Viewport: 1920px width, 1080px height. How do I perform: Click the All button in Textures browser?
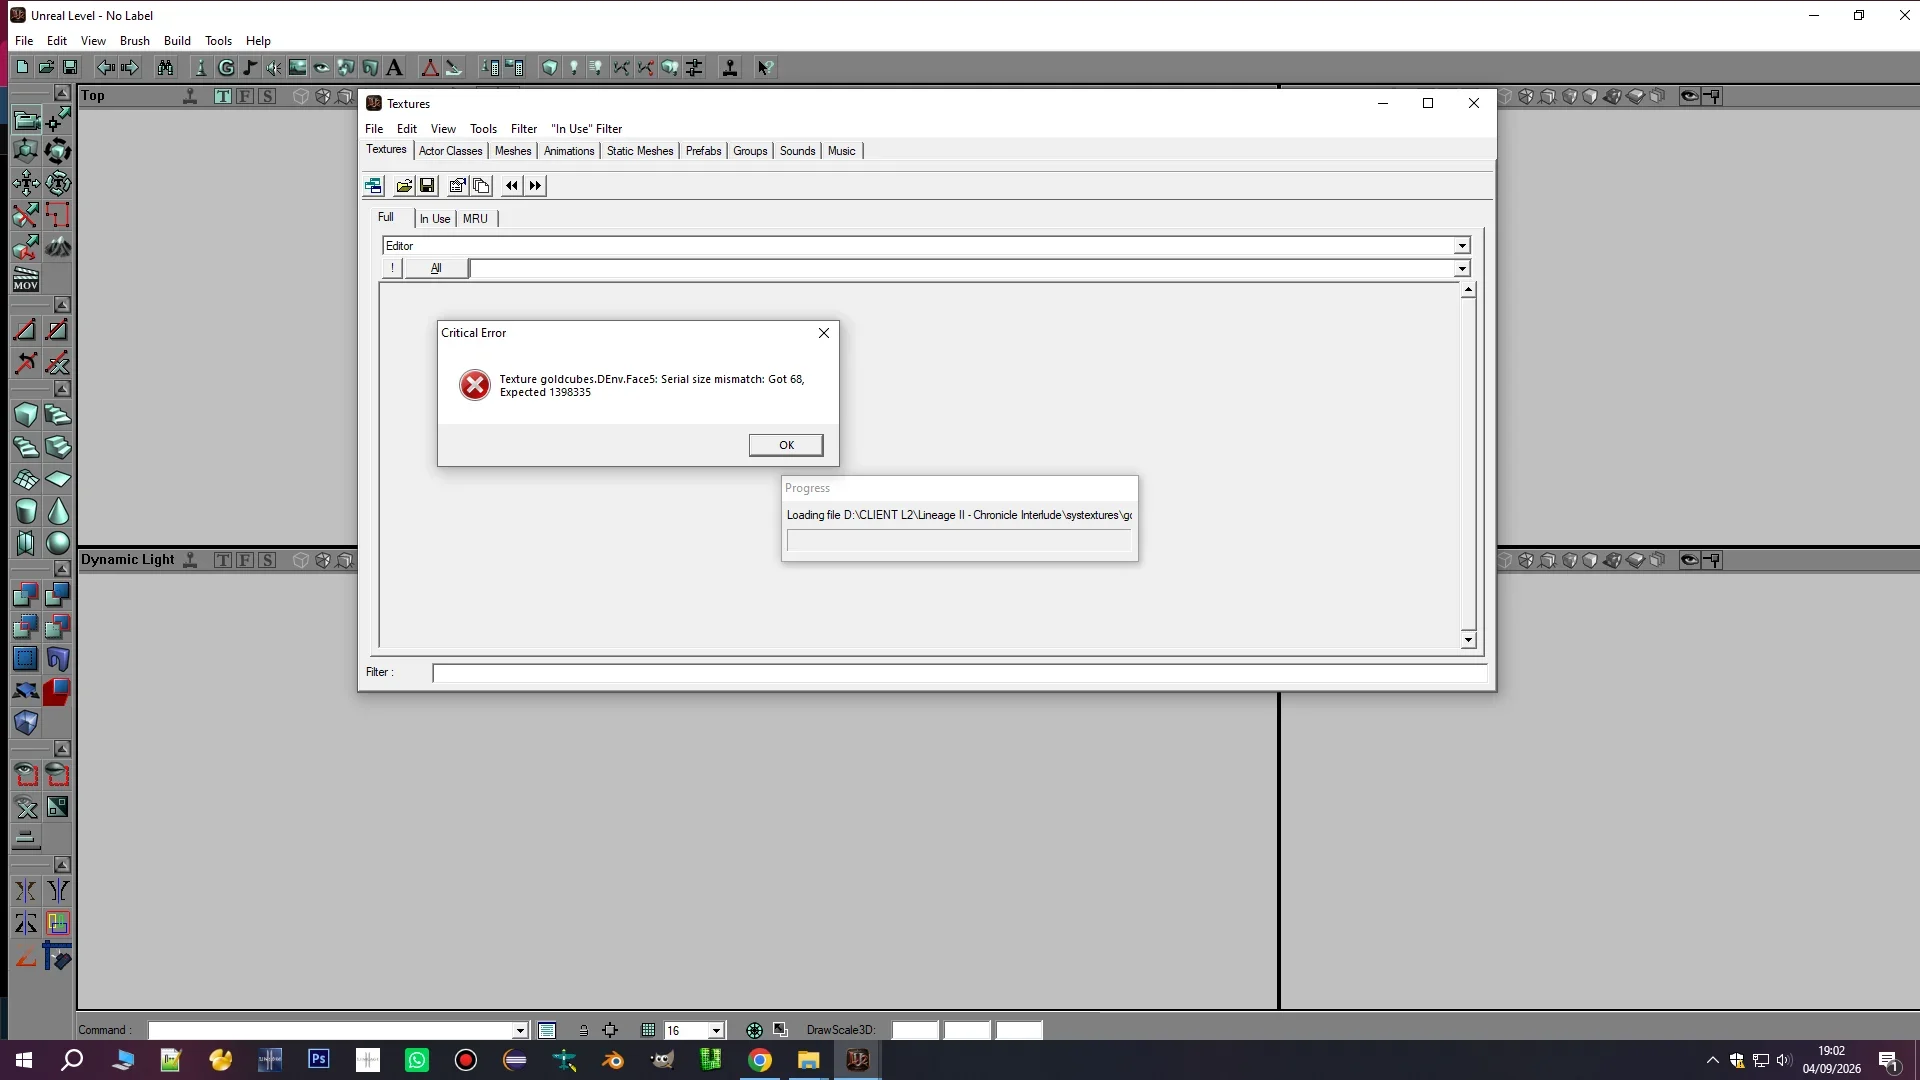click(436, 268)
